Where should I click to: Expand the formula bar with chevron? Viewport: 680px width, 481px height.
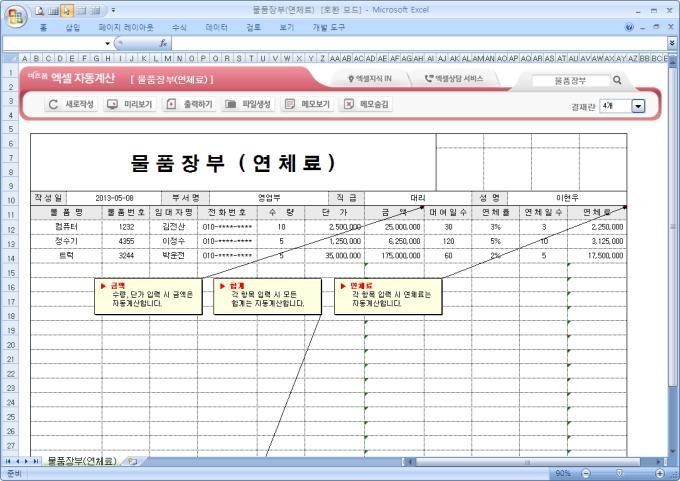[671, 43]
